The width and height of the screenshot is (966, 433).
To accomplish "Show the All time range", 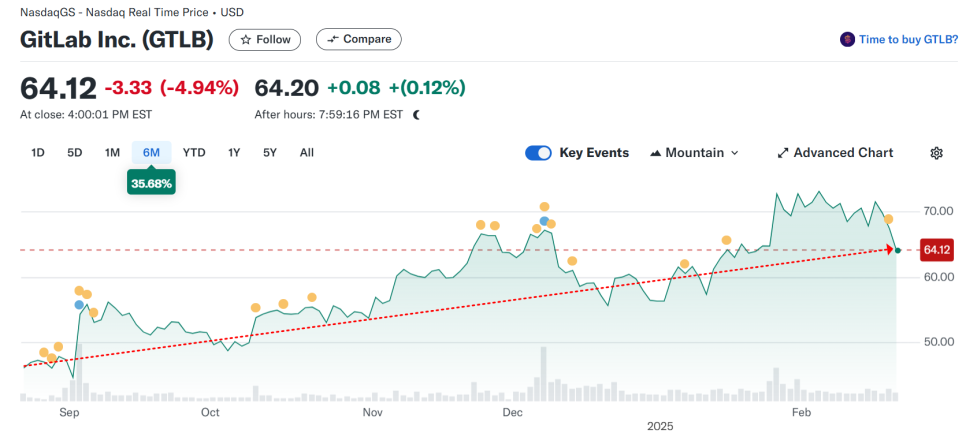I will (x=307, y=153).
